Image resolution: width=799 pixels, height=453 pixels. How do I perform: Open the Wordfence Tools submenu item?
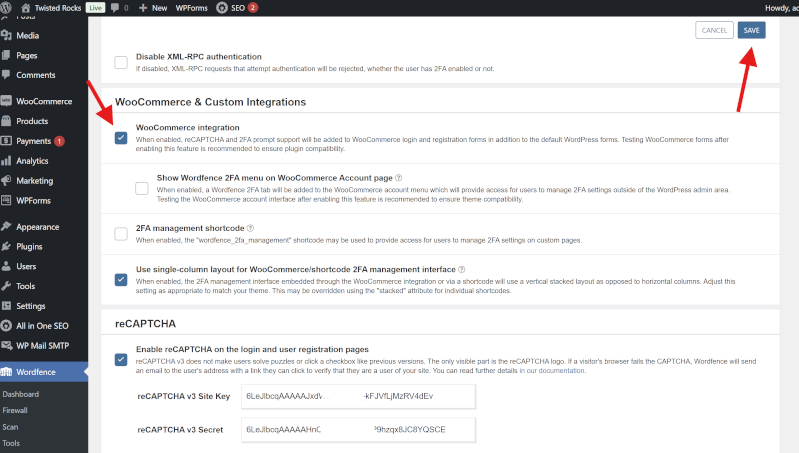[x=11, y=443]
